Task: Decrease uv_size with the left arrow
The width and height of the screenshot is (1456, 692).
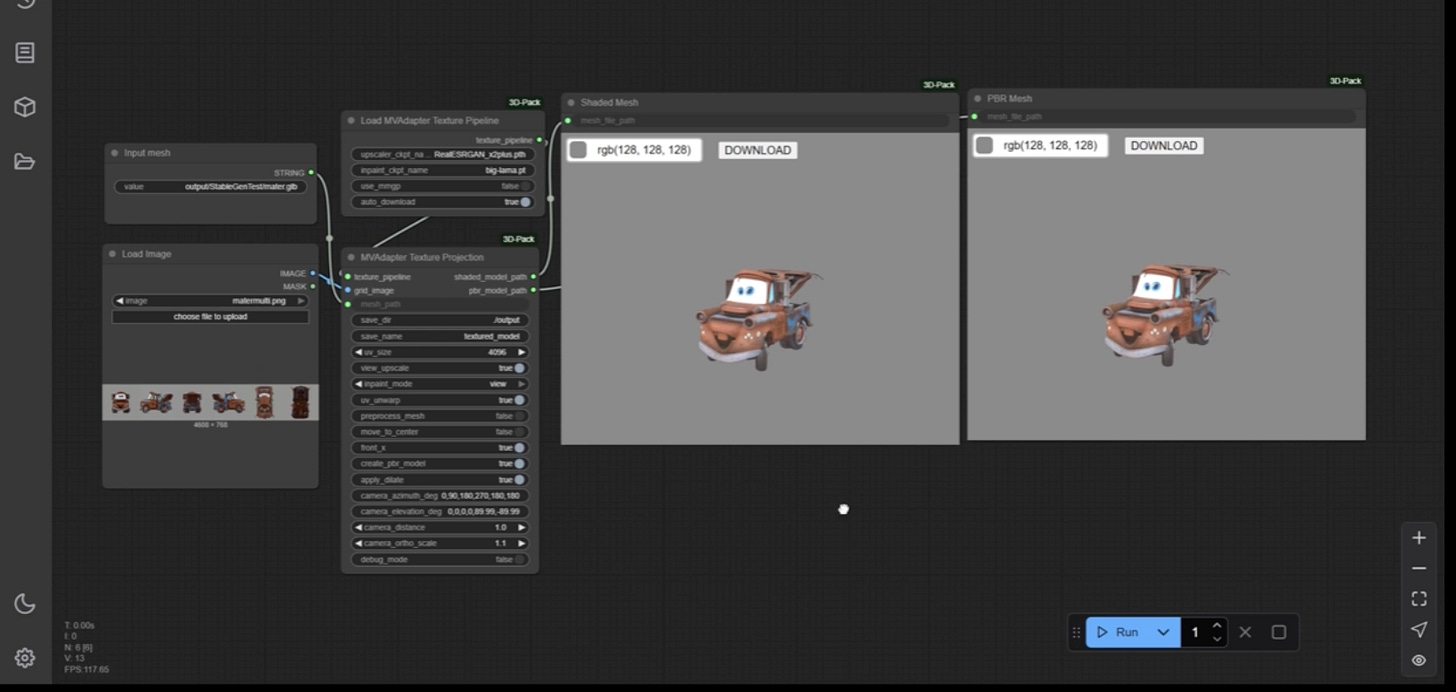Action: coord(359,352)
